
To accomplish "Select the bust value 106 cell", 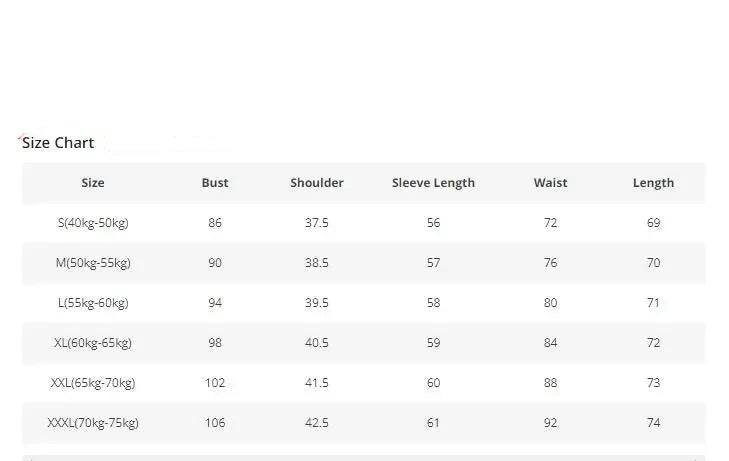I will click(215, 423).
